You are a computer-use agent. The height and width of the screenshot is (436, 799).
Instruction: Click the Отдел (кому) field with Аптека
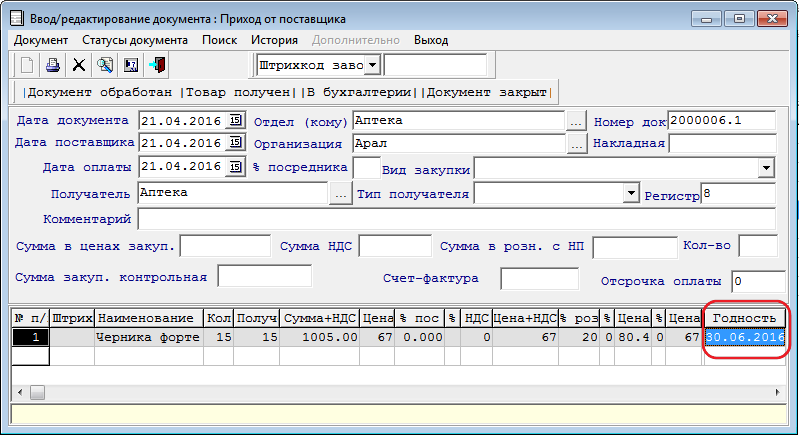pyautogui.click(x=459, y=121)
